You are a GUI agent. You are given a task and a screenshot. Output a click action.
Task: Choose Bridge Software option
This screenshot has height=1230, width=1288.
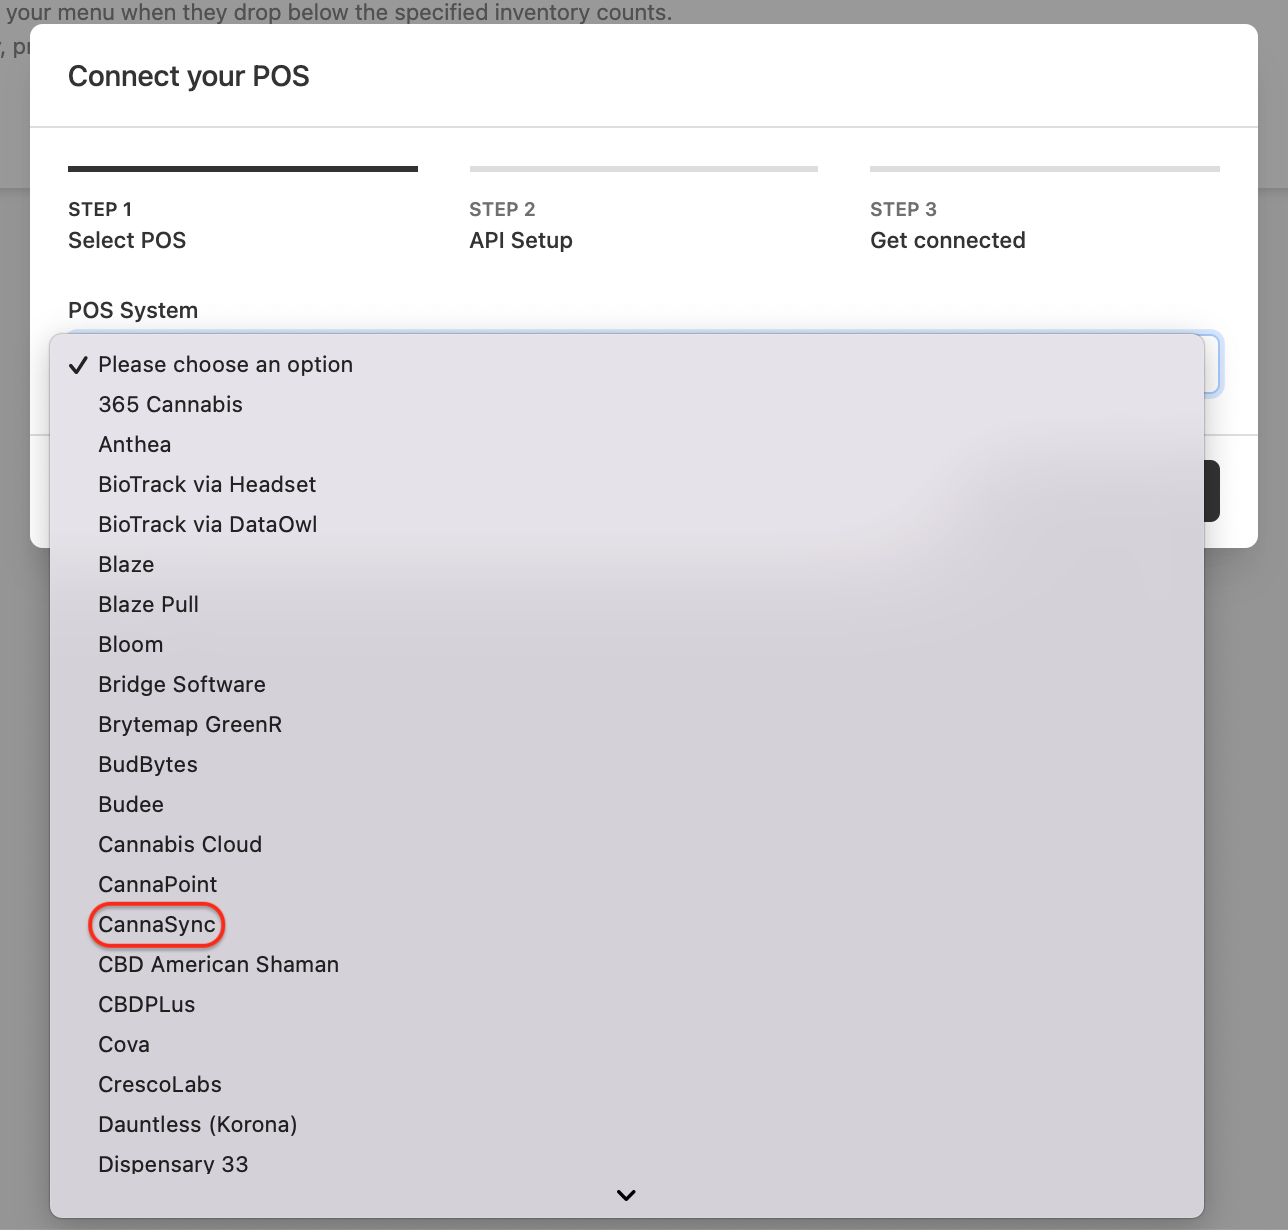point(626,685)
